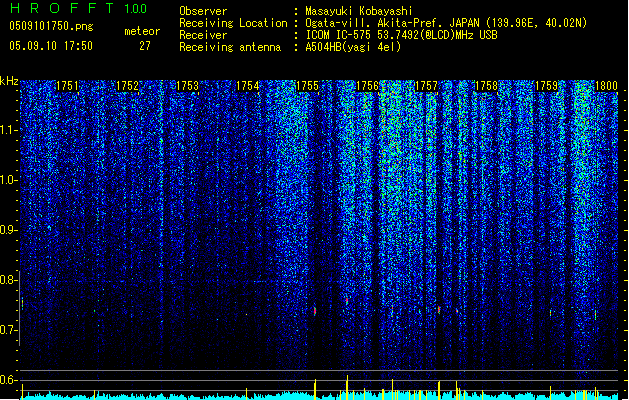Click the meteor echo just after 1757

pos(439,309)
